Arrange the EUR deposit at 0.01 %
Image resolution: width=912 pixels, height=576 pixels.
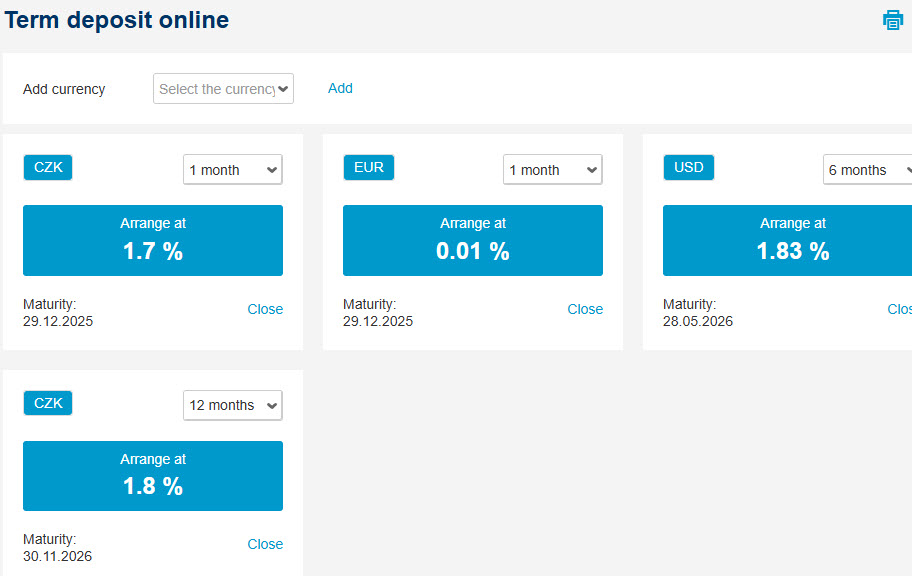pos(473,240)
